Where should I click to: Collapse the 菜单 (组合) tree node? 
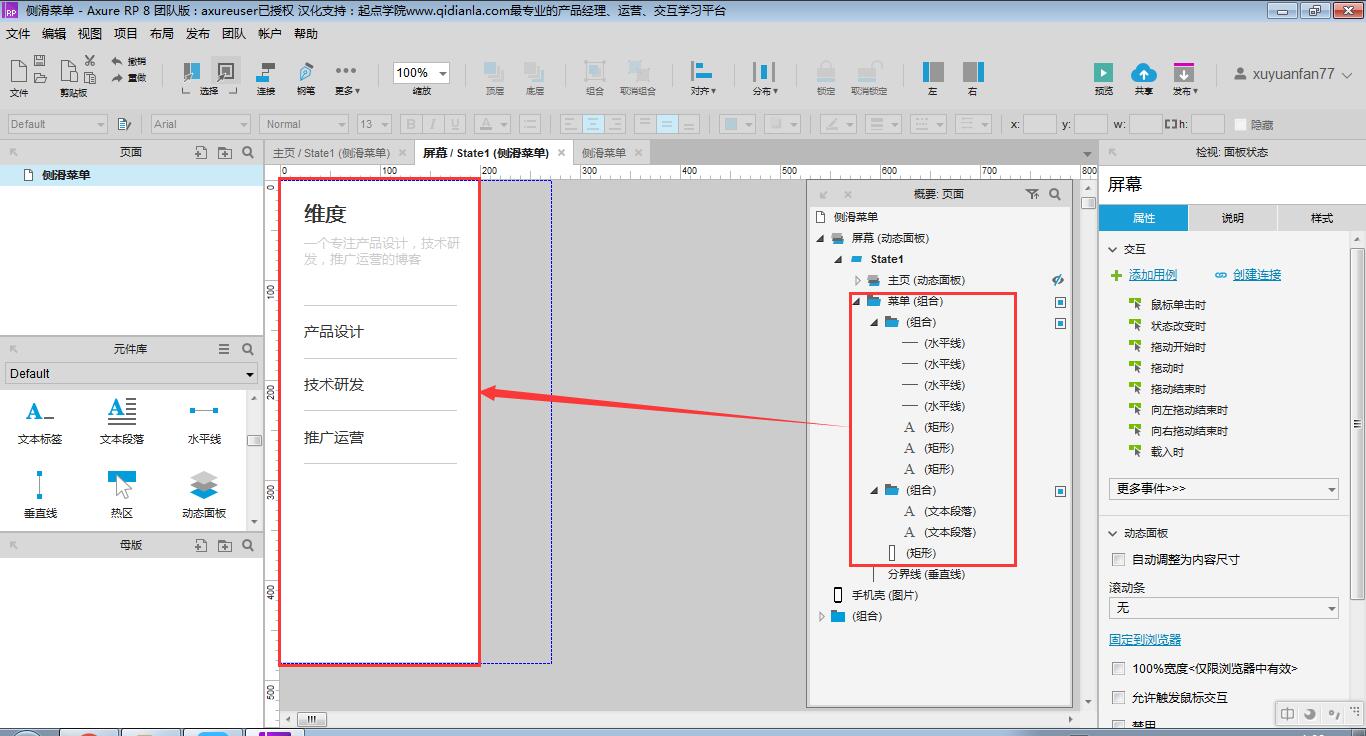[x=857, y=301]
